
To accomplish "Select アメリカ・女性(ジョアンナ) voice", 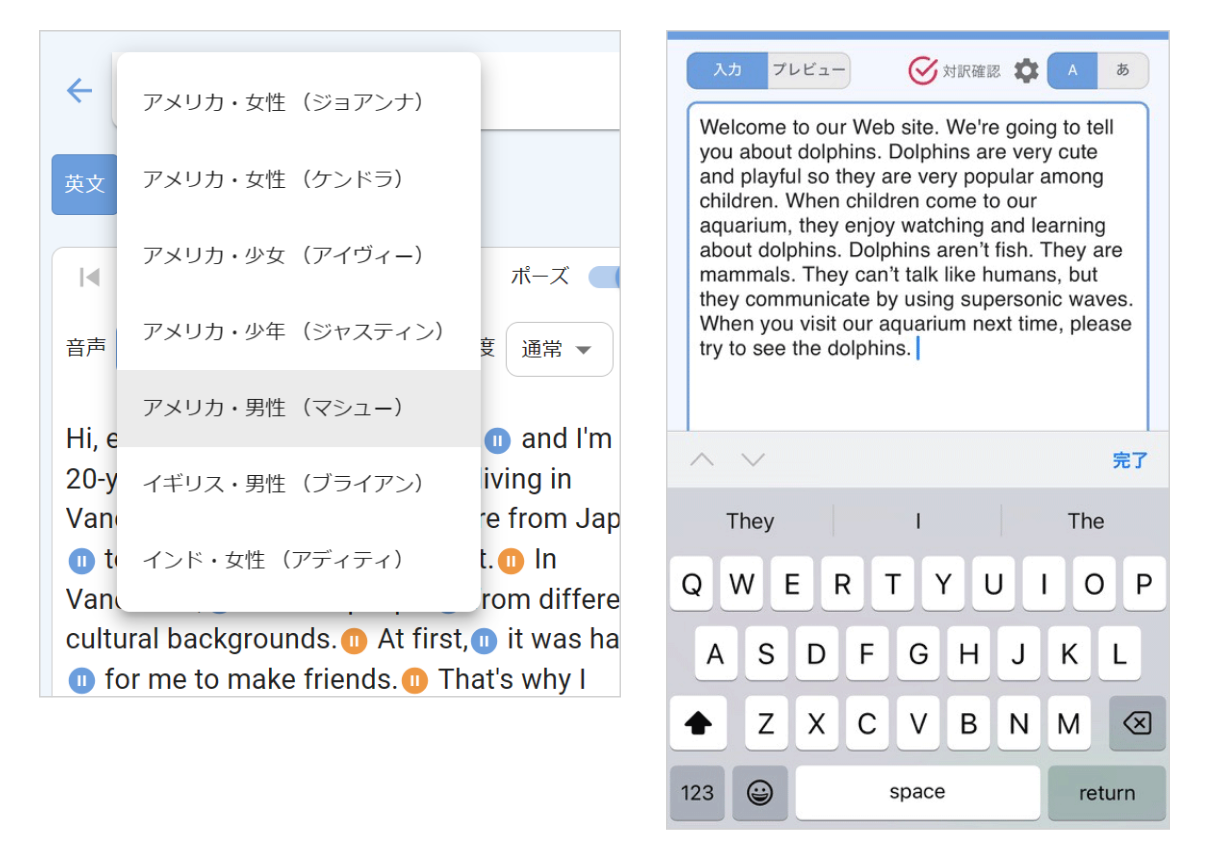I will click(299, 102).
